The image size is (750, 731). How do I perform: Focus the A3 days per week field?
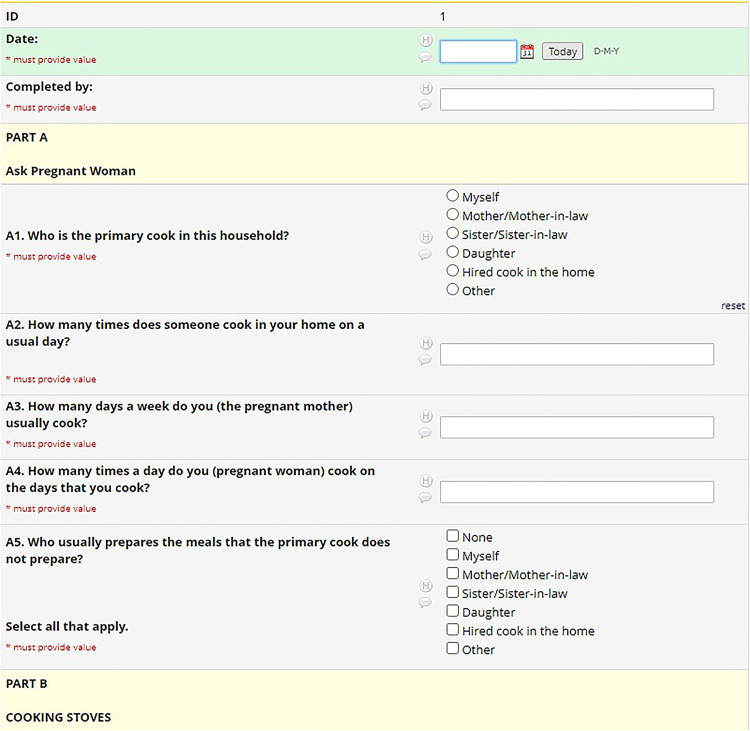pos(577,427)
